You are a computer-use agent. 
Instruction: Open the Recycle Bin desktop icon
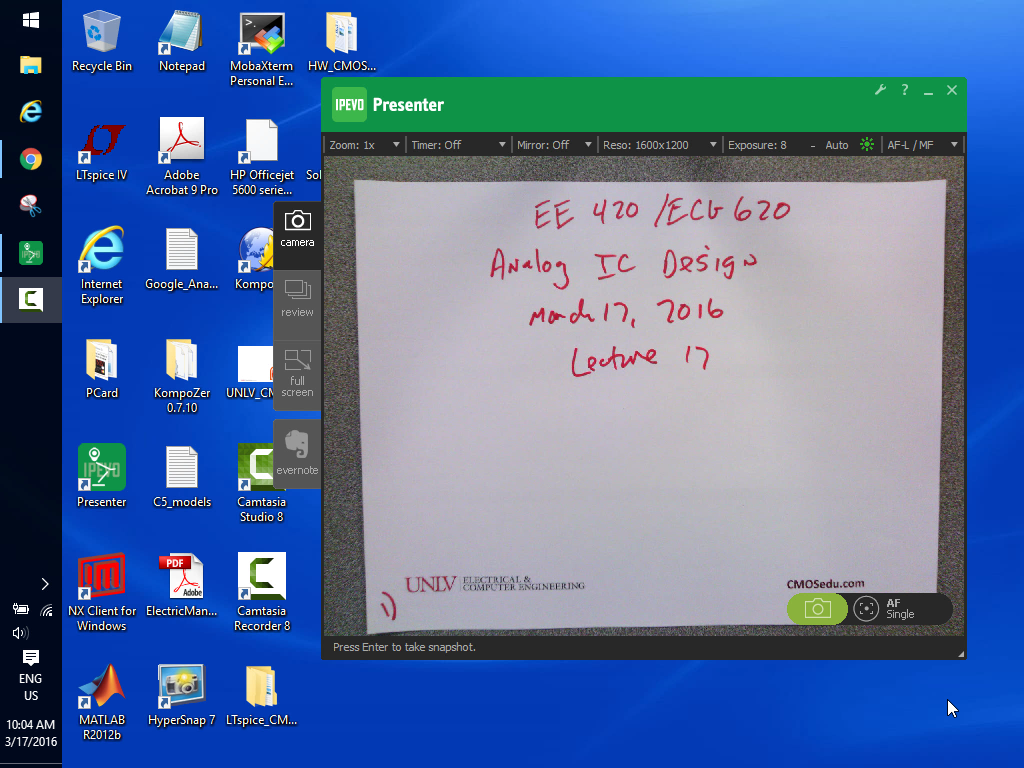click(x=102, y=41)
